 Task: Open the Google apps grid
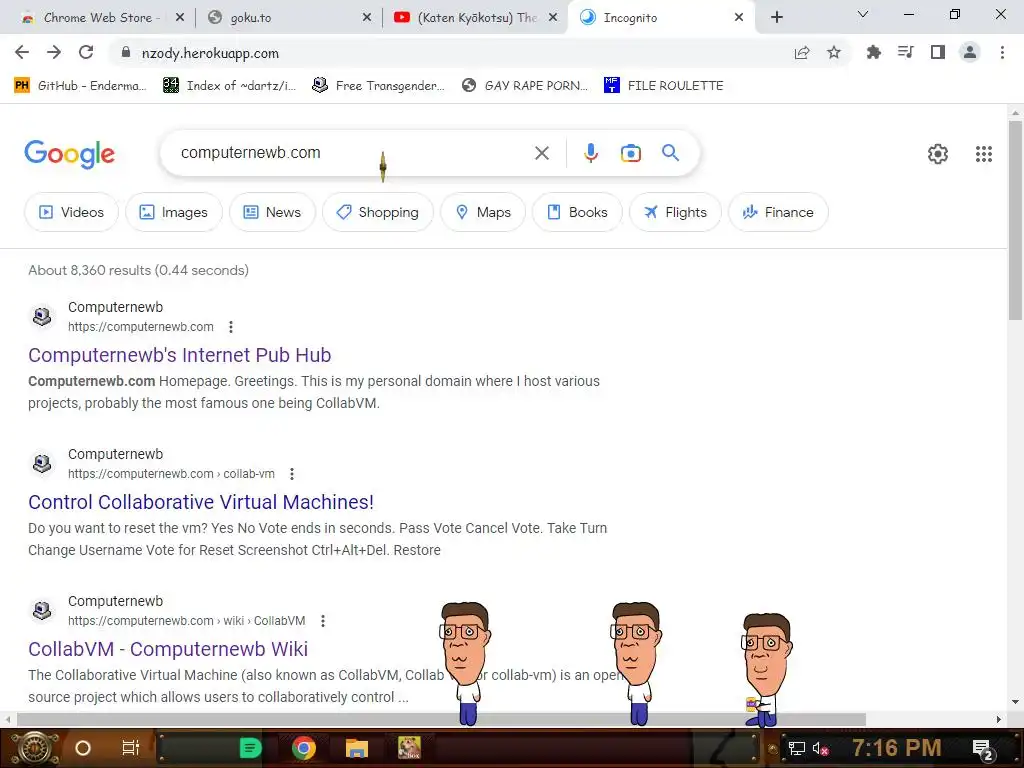[984, 154]
